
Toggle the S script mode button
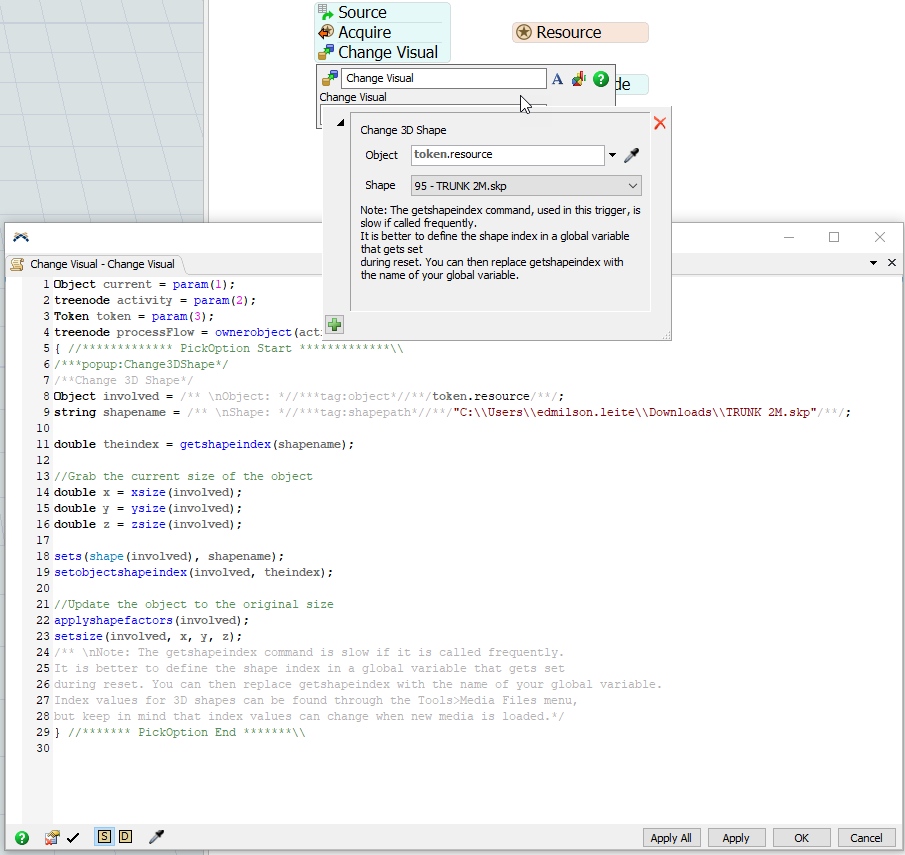pyautogui.click(x=104, y=837)
